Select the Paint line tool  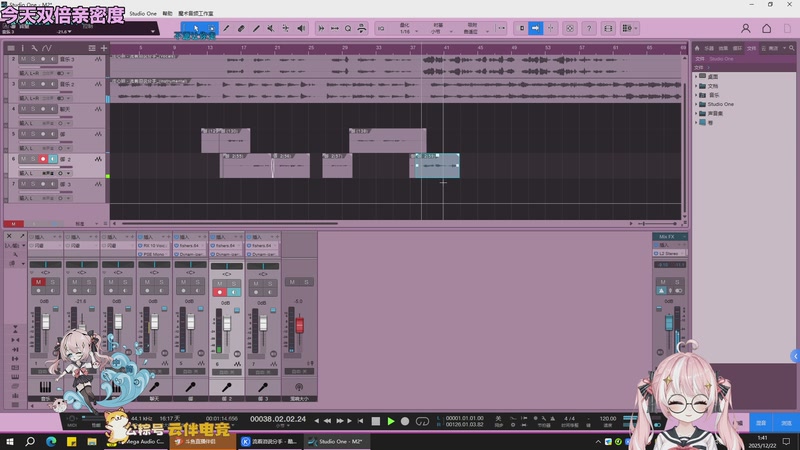click(x=256, y=29)
